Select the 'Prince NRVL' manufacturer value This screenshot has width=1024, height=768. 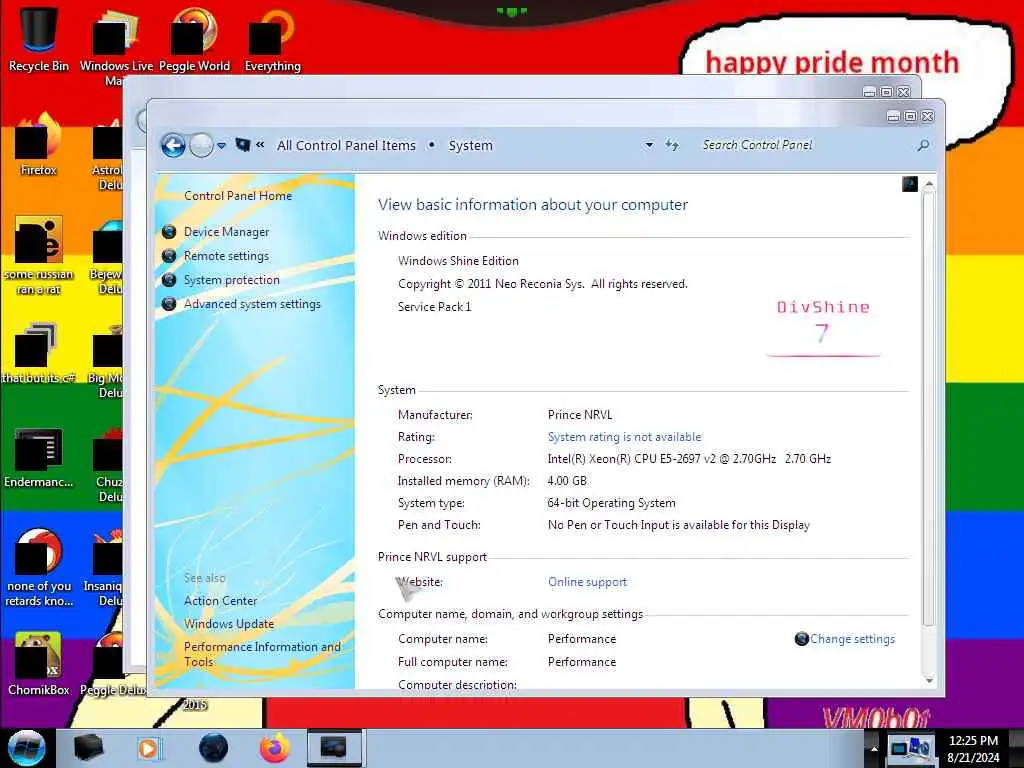pyautogui.click(x=580, y=415)
